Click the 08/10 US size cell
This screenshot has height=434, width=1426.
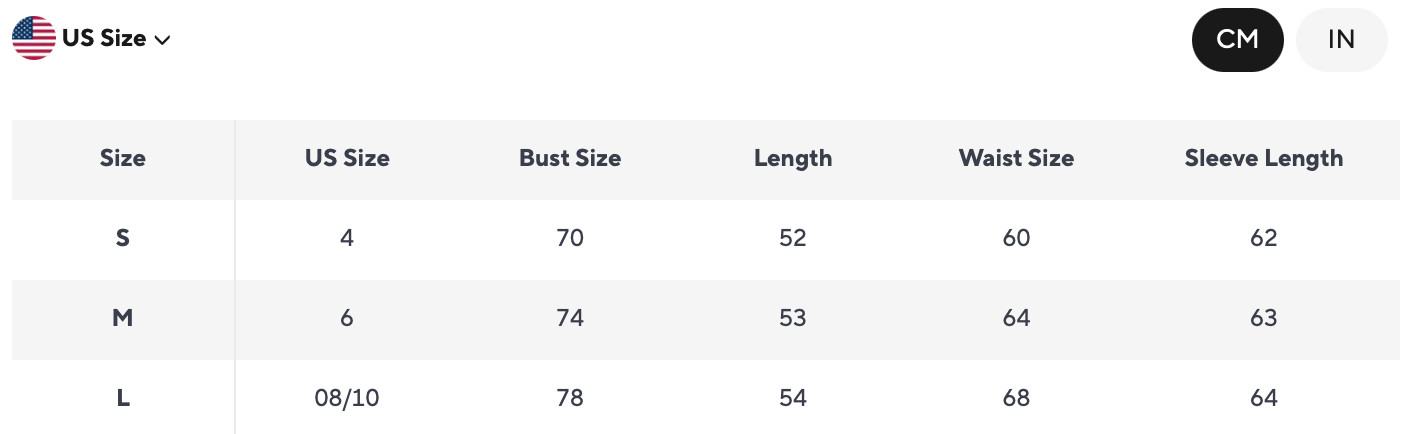(347, 398)
